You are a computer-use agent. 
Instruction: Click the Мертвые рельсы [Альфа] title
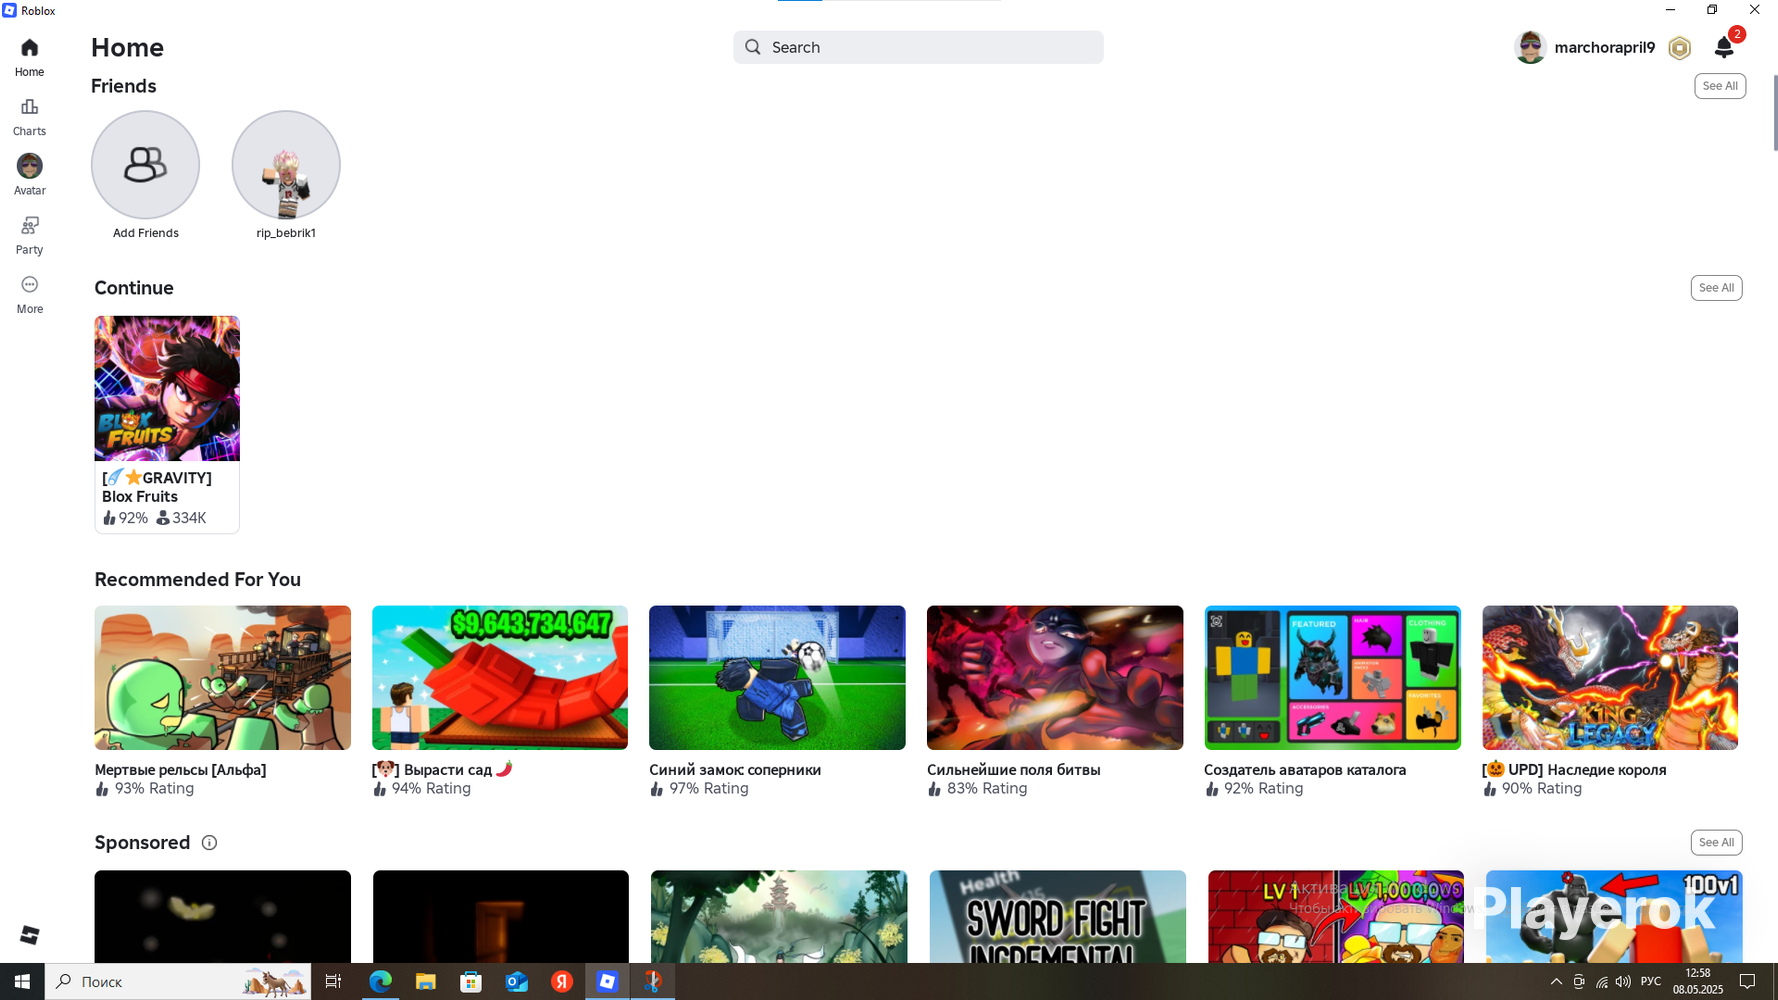(180, 770)
